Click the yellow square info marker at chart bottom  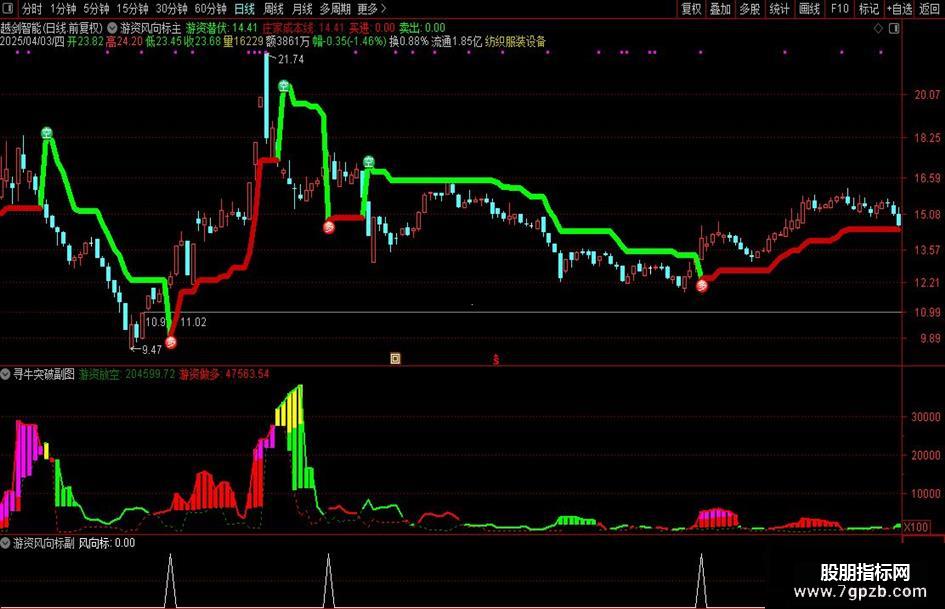click(395, 359)
